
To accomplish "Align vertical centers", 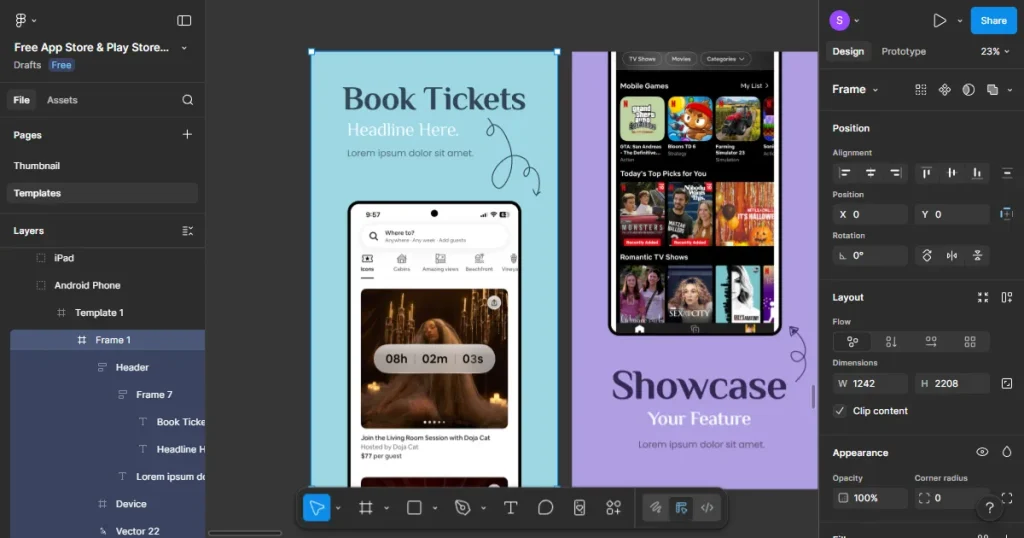I will [x=952, y=173].
